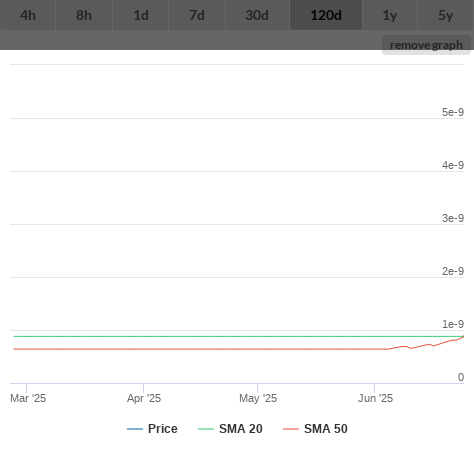474x455 pixels.
Task: Click the Apr '25 axis label
Action: tap(144, 398)
